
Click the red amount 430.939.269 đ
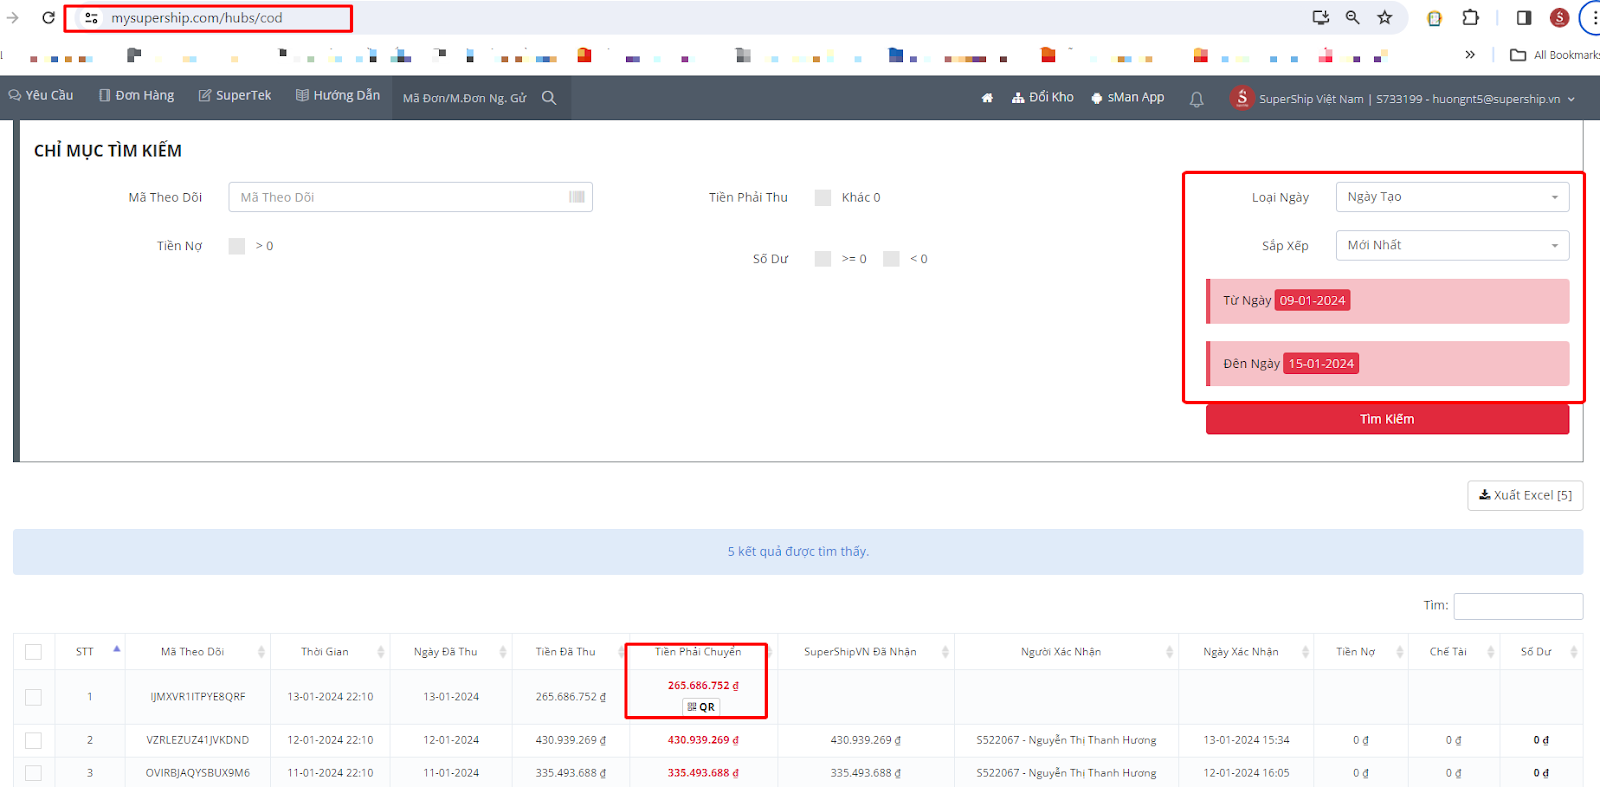pyautogui.click(x=703, y=741)
